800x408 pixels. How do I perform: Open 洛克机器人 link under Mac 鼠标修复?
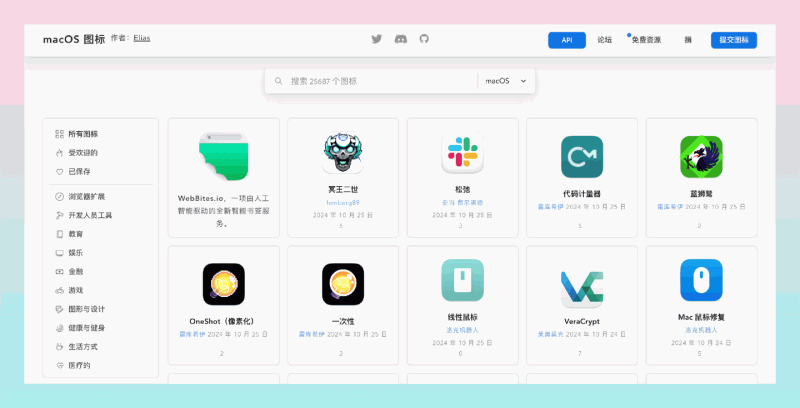[701, 330]
